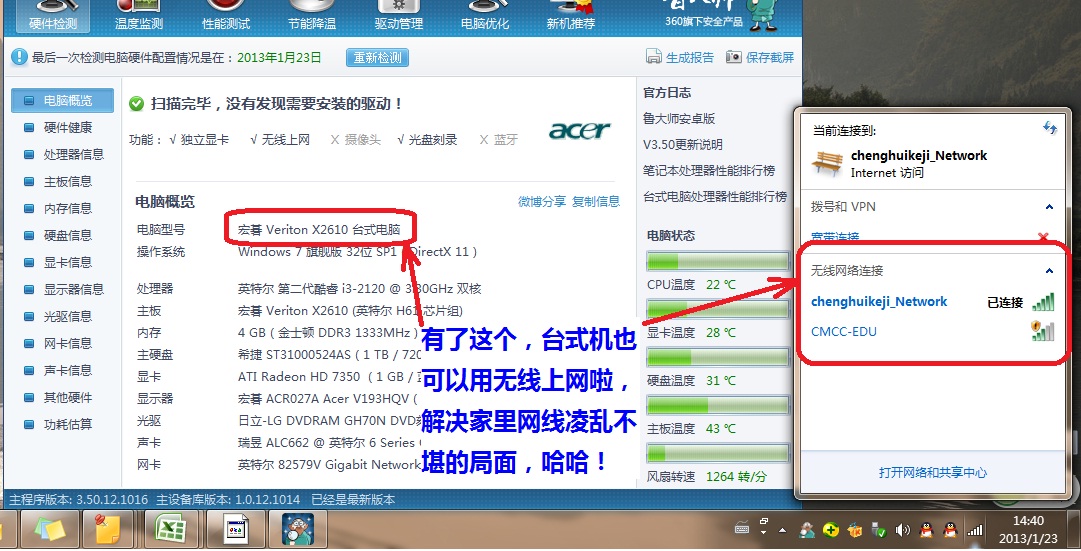Open the 硬件检测 hardware detection tab
Image resolution: width=1081 pixels, height=551 pixels.
pyautogui.click(x=53, y=17)
